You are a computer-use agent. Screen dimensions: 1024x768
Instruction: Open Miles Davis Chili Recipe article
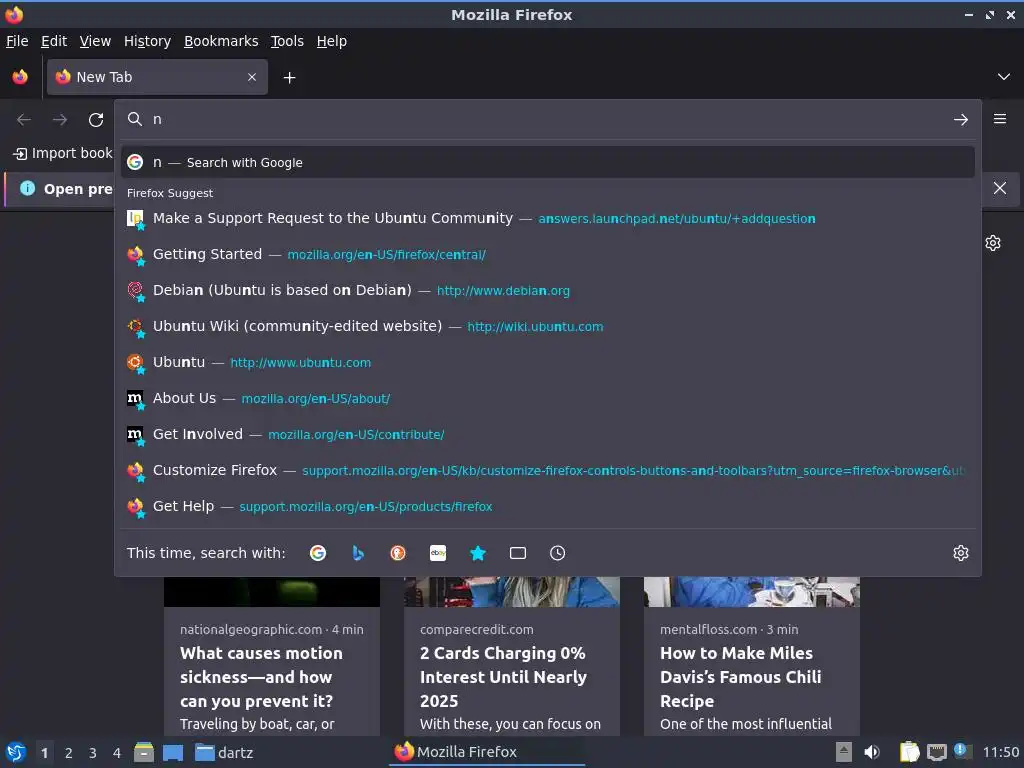point(741,677)
